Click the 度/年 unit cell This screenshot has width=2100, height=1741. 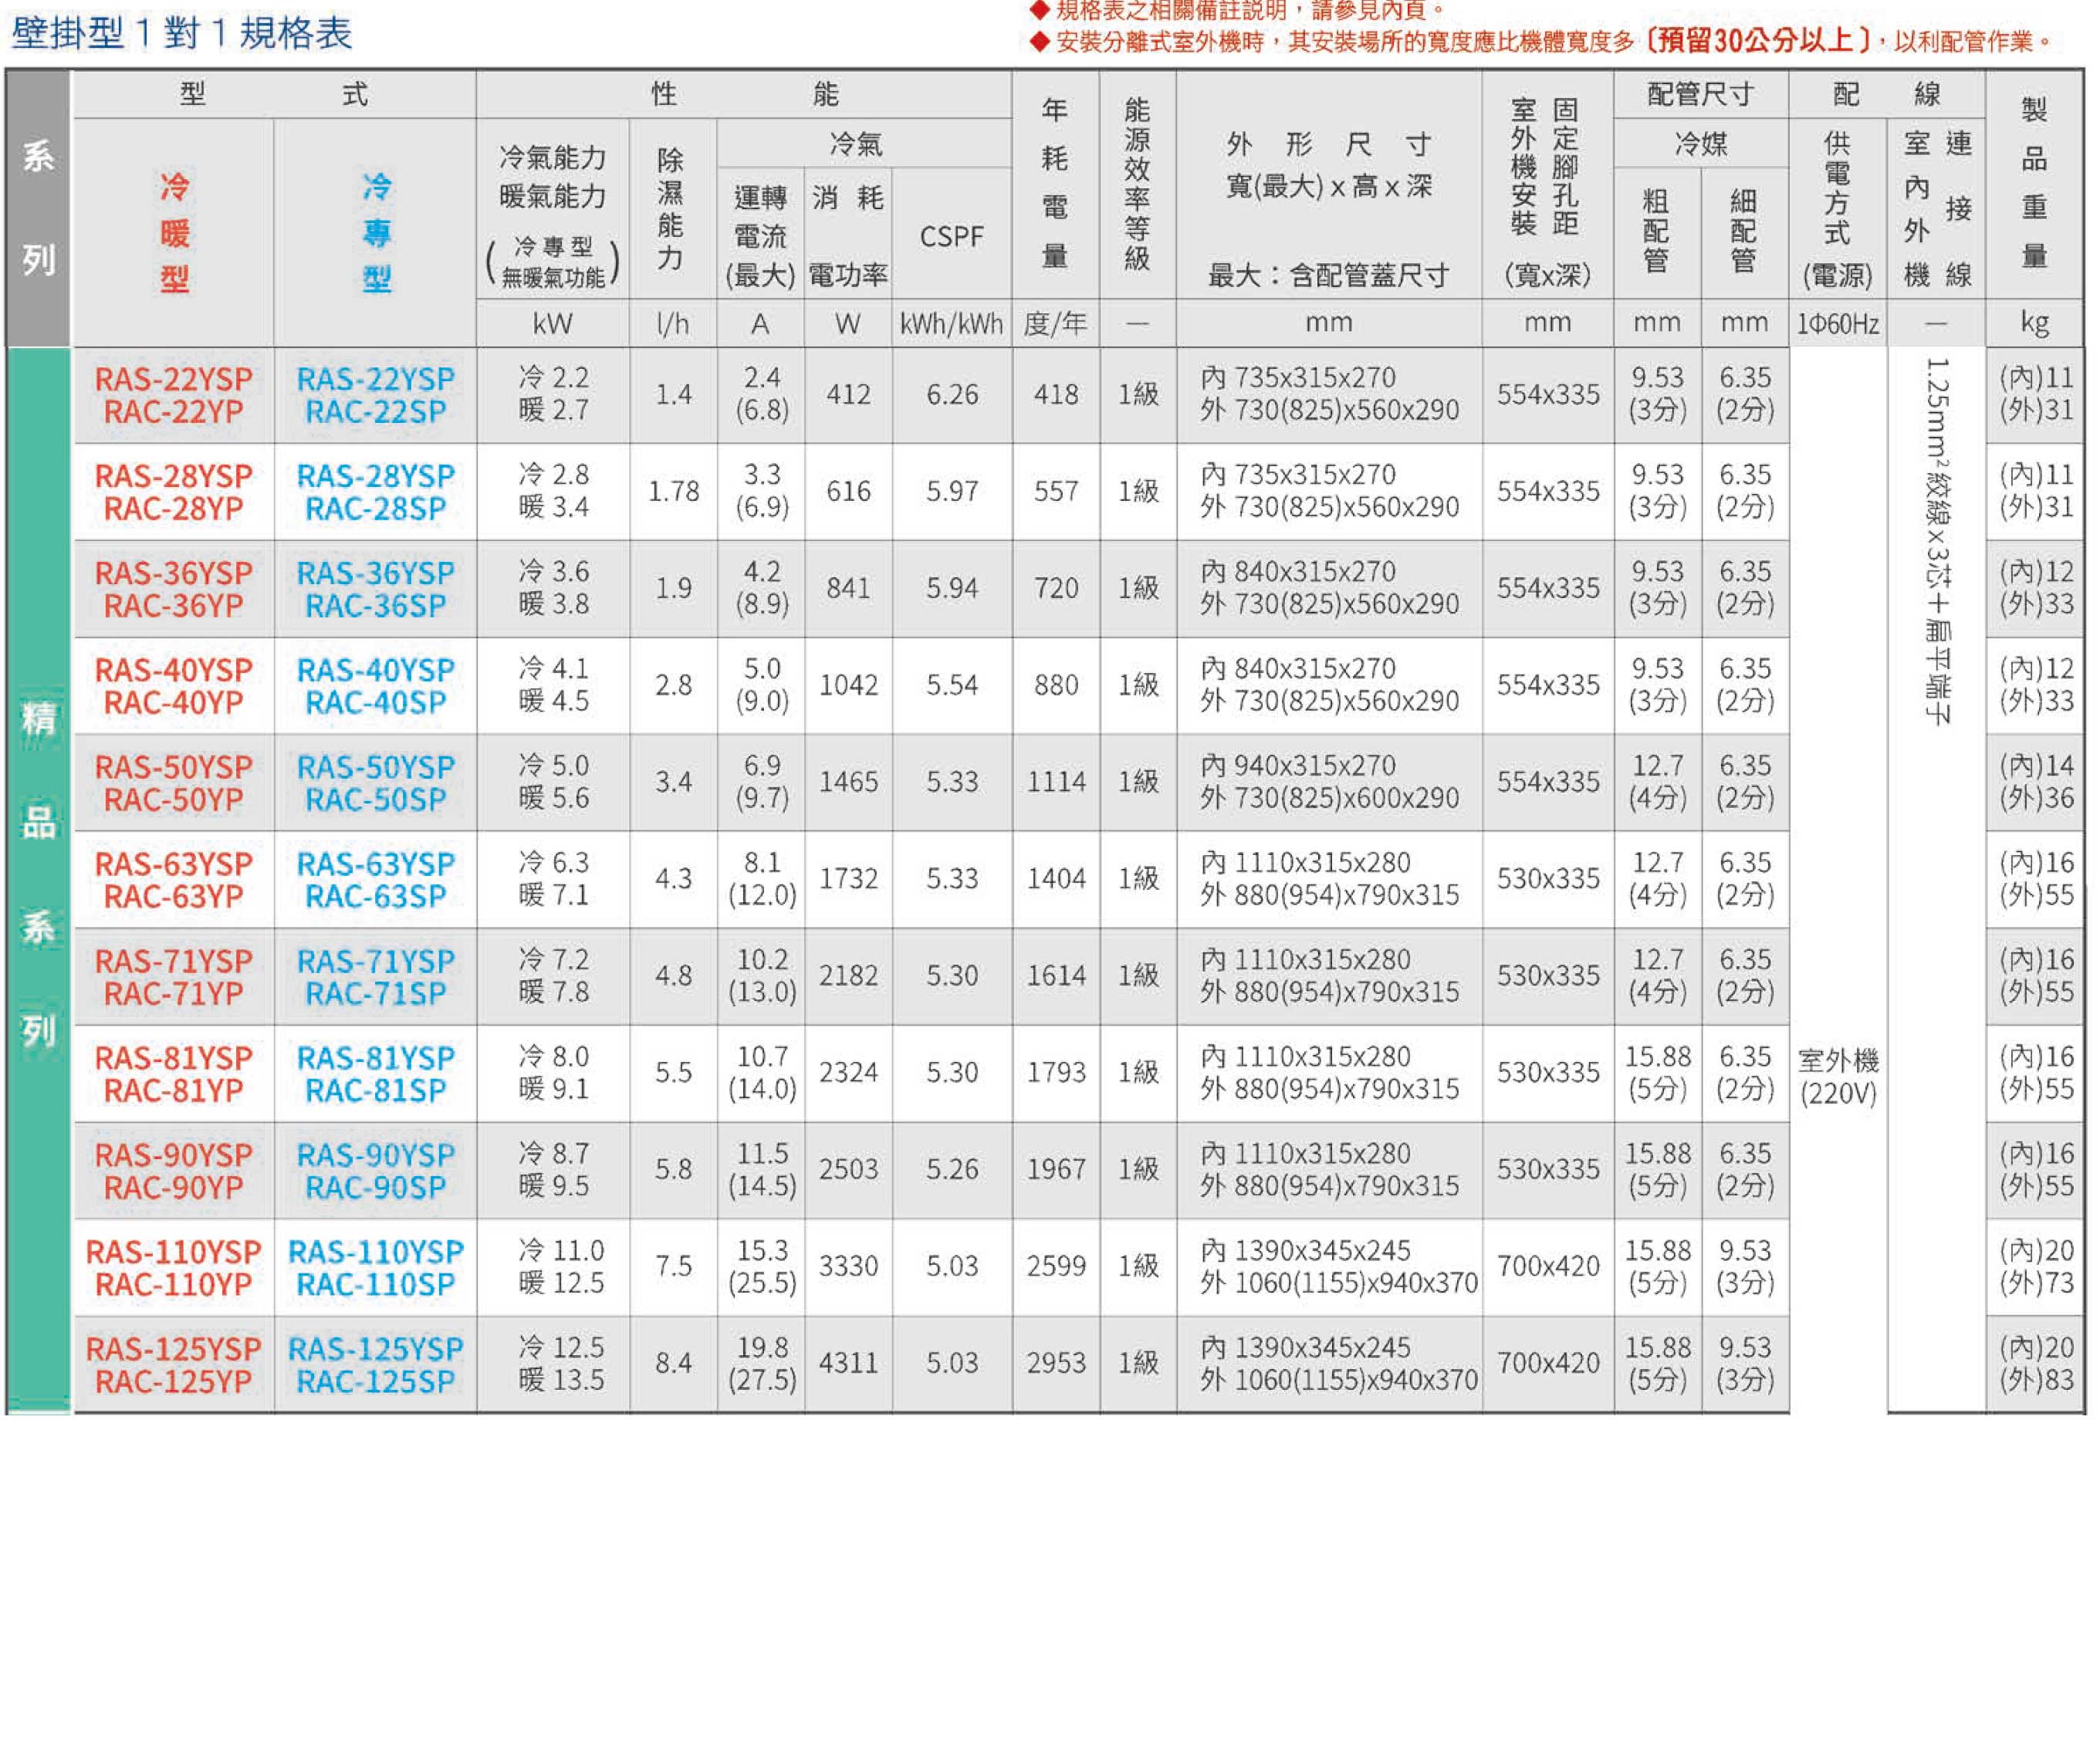[x=1056, y=324]
